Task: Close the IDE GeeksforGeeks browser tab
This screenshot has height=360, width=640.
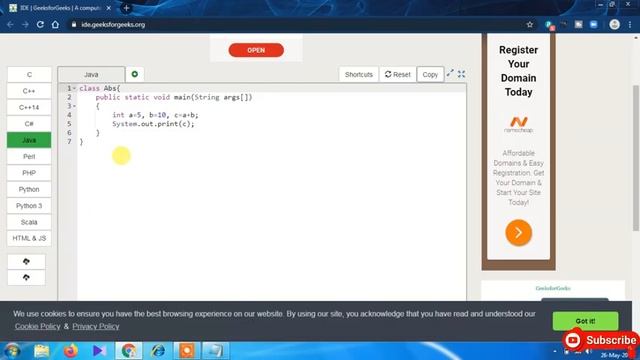Action: tap(109, 8)
